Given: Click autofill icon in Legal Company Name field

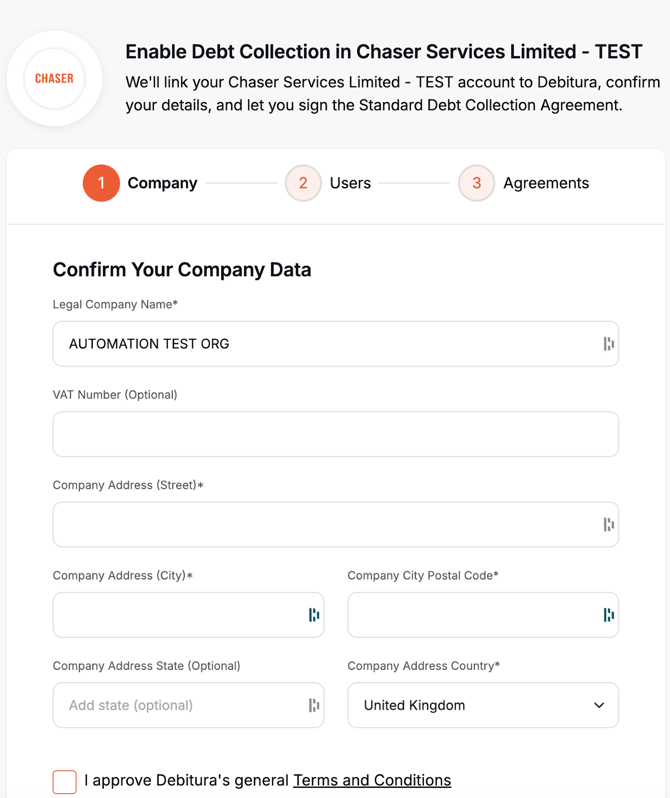Looking at the screenshot, I should click(608, 344).
